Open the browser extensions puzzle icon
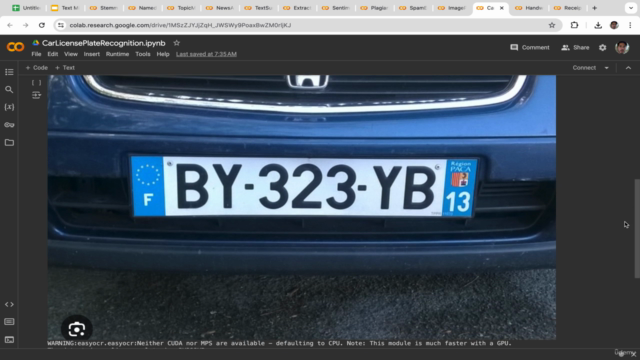 [x=574, y=25]
